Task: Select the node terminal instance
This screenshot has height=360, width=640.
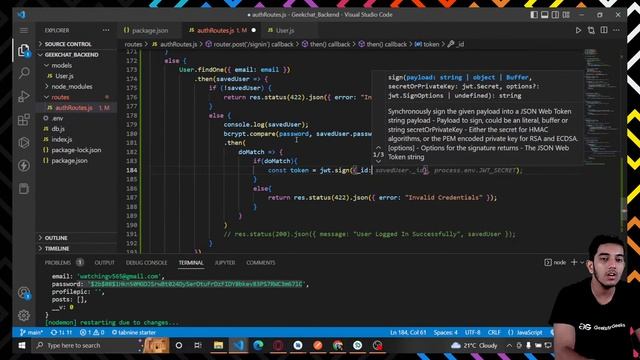Action: [555, 262]
